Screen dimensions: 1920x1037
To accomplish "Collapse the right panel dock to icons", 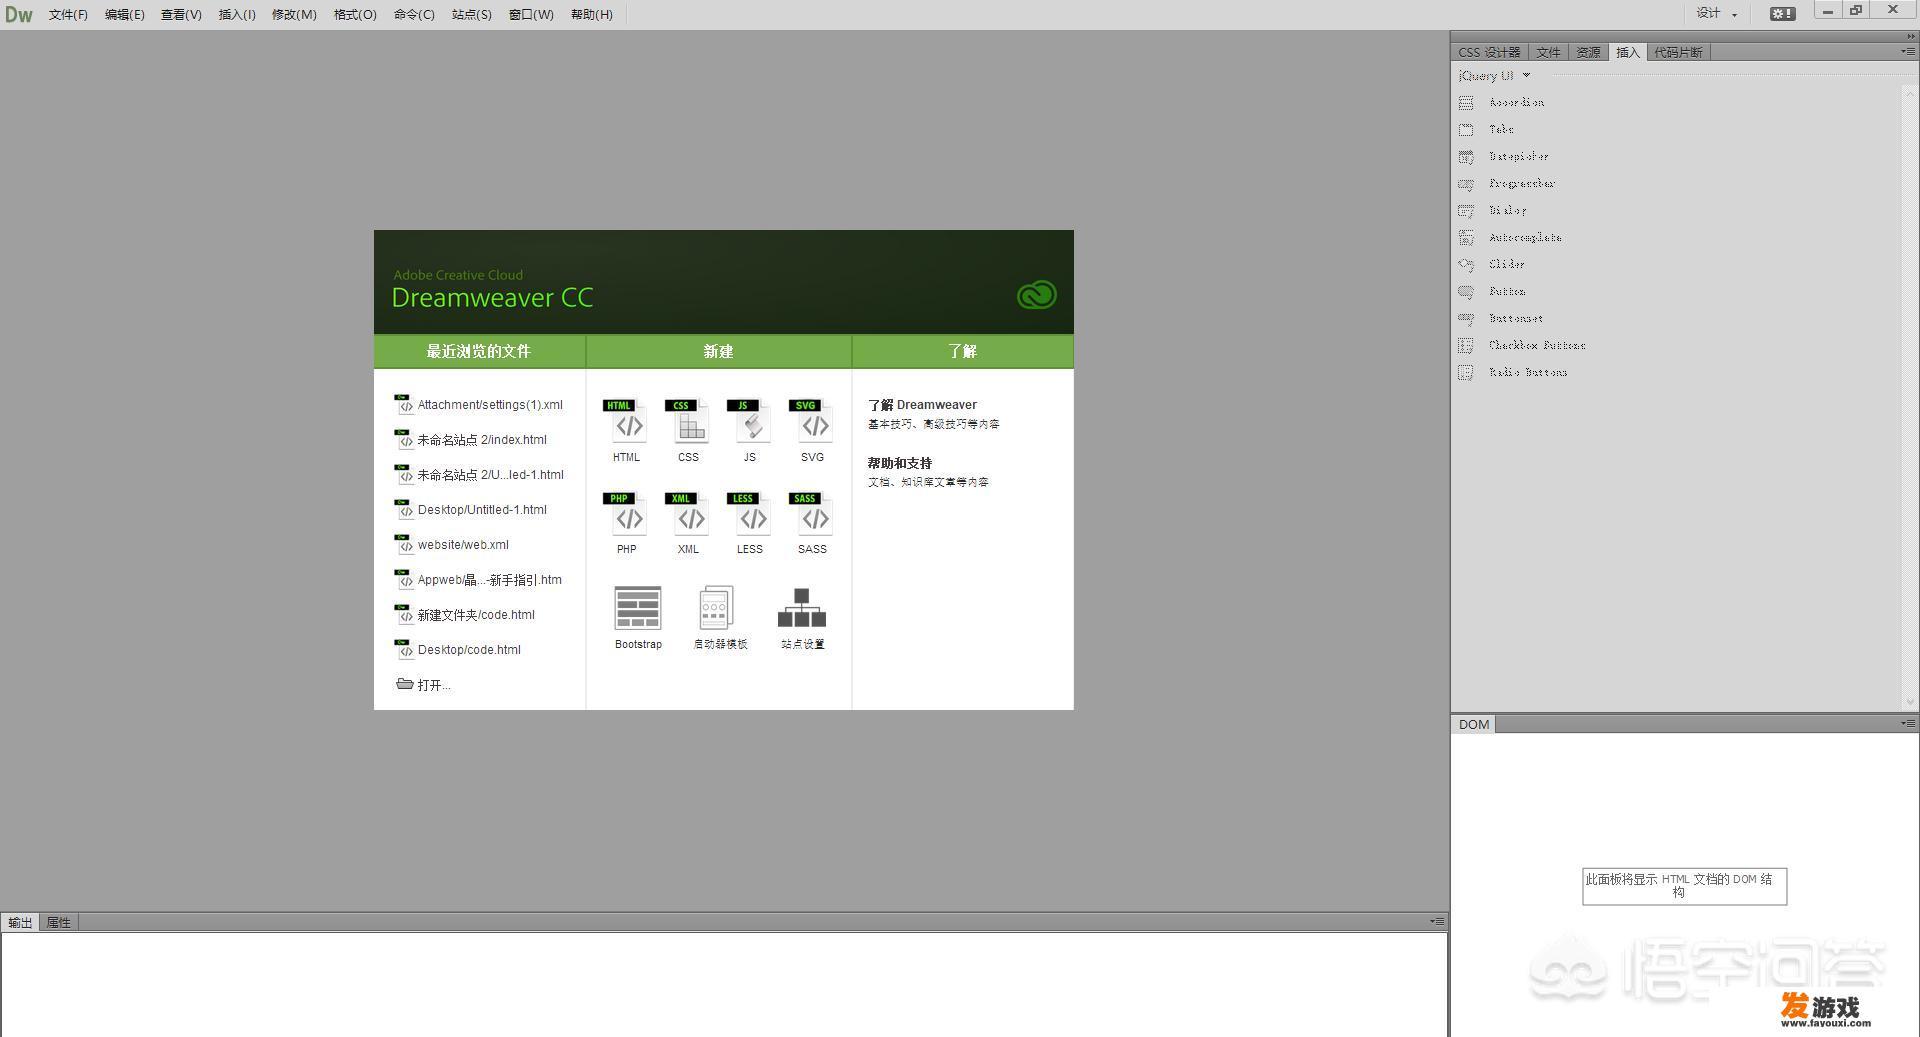I will pos(1911,36).
